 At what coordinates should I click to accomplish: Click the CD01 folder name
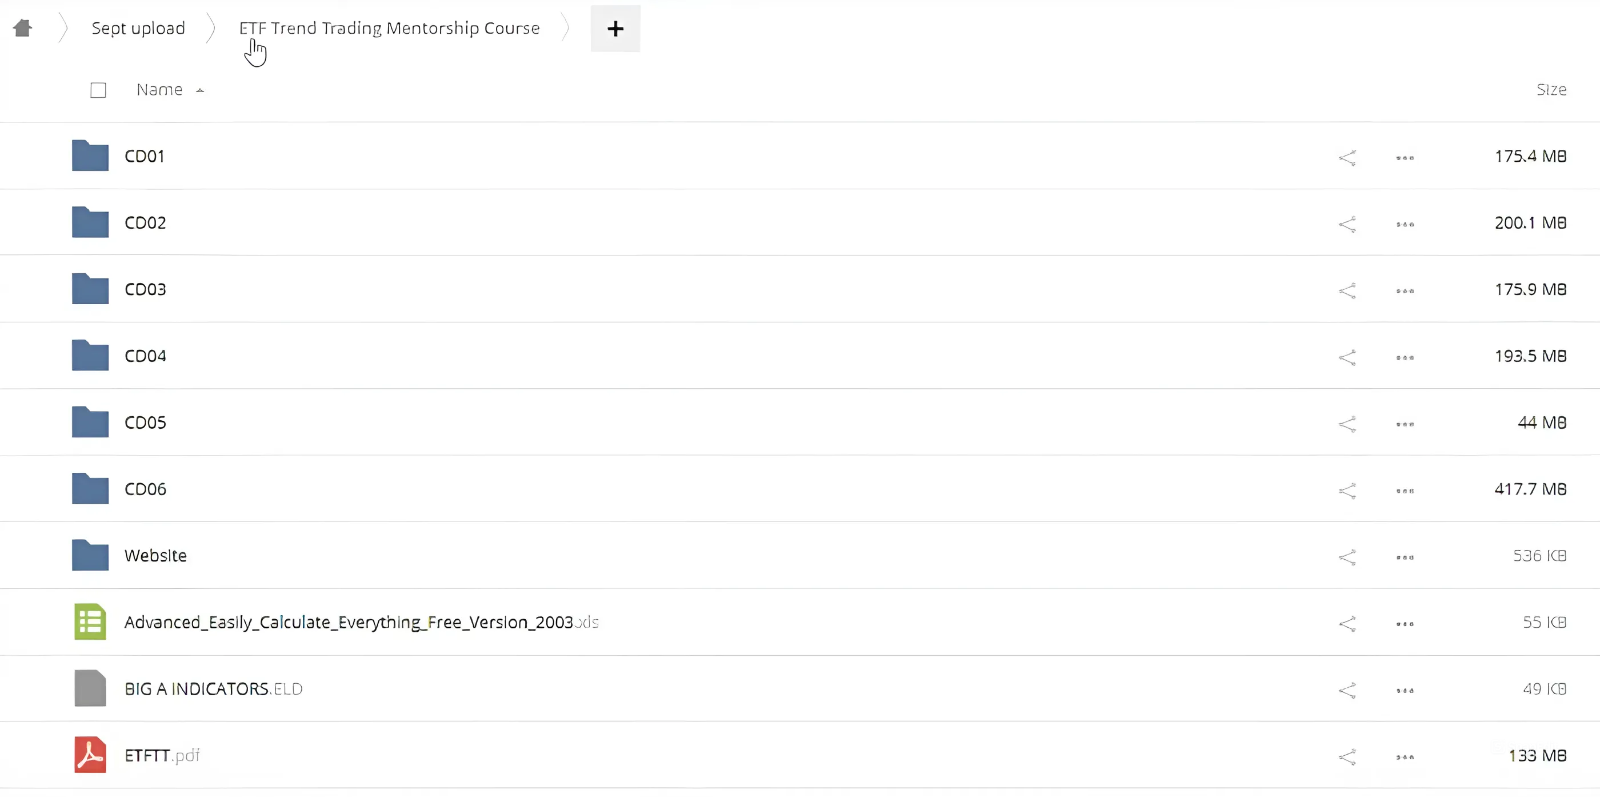(144, 156)
